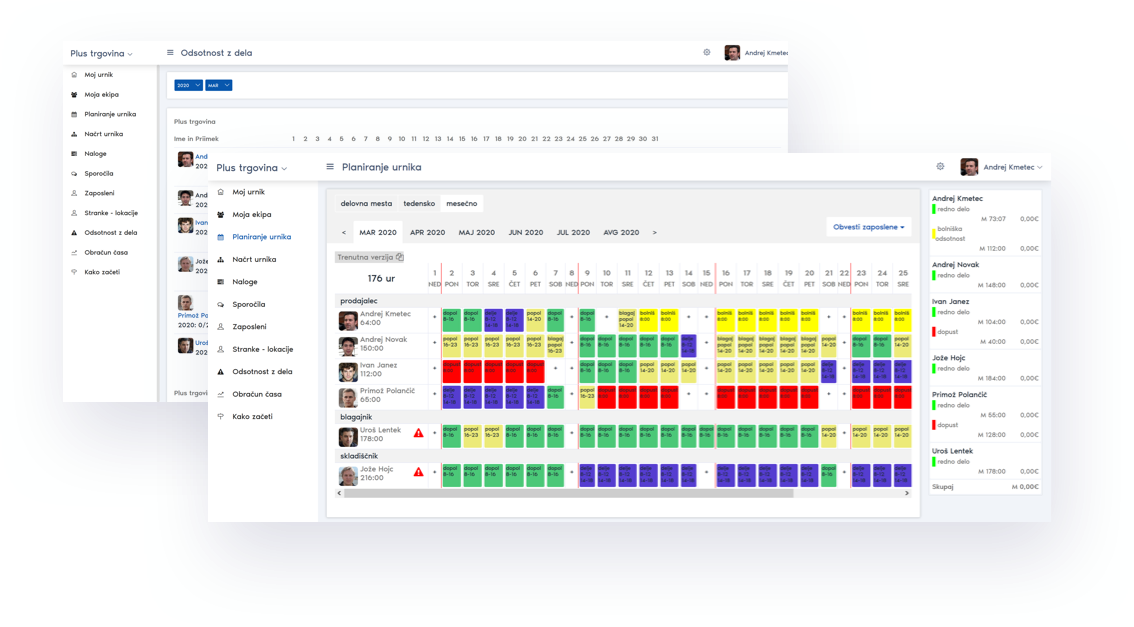Go to Načrt urnika in front sidebar

tap(254, 259)
